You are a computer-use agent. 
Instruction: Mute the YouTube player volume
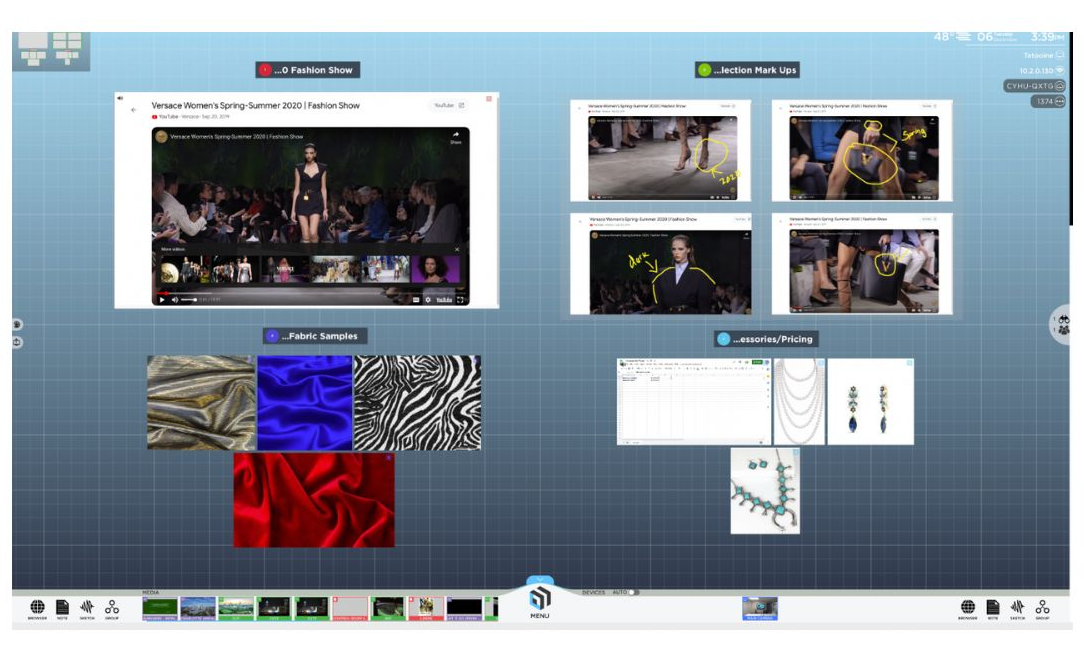(174, 299)
